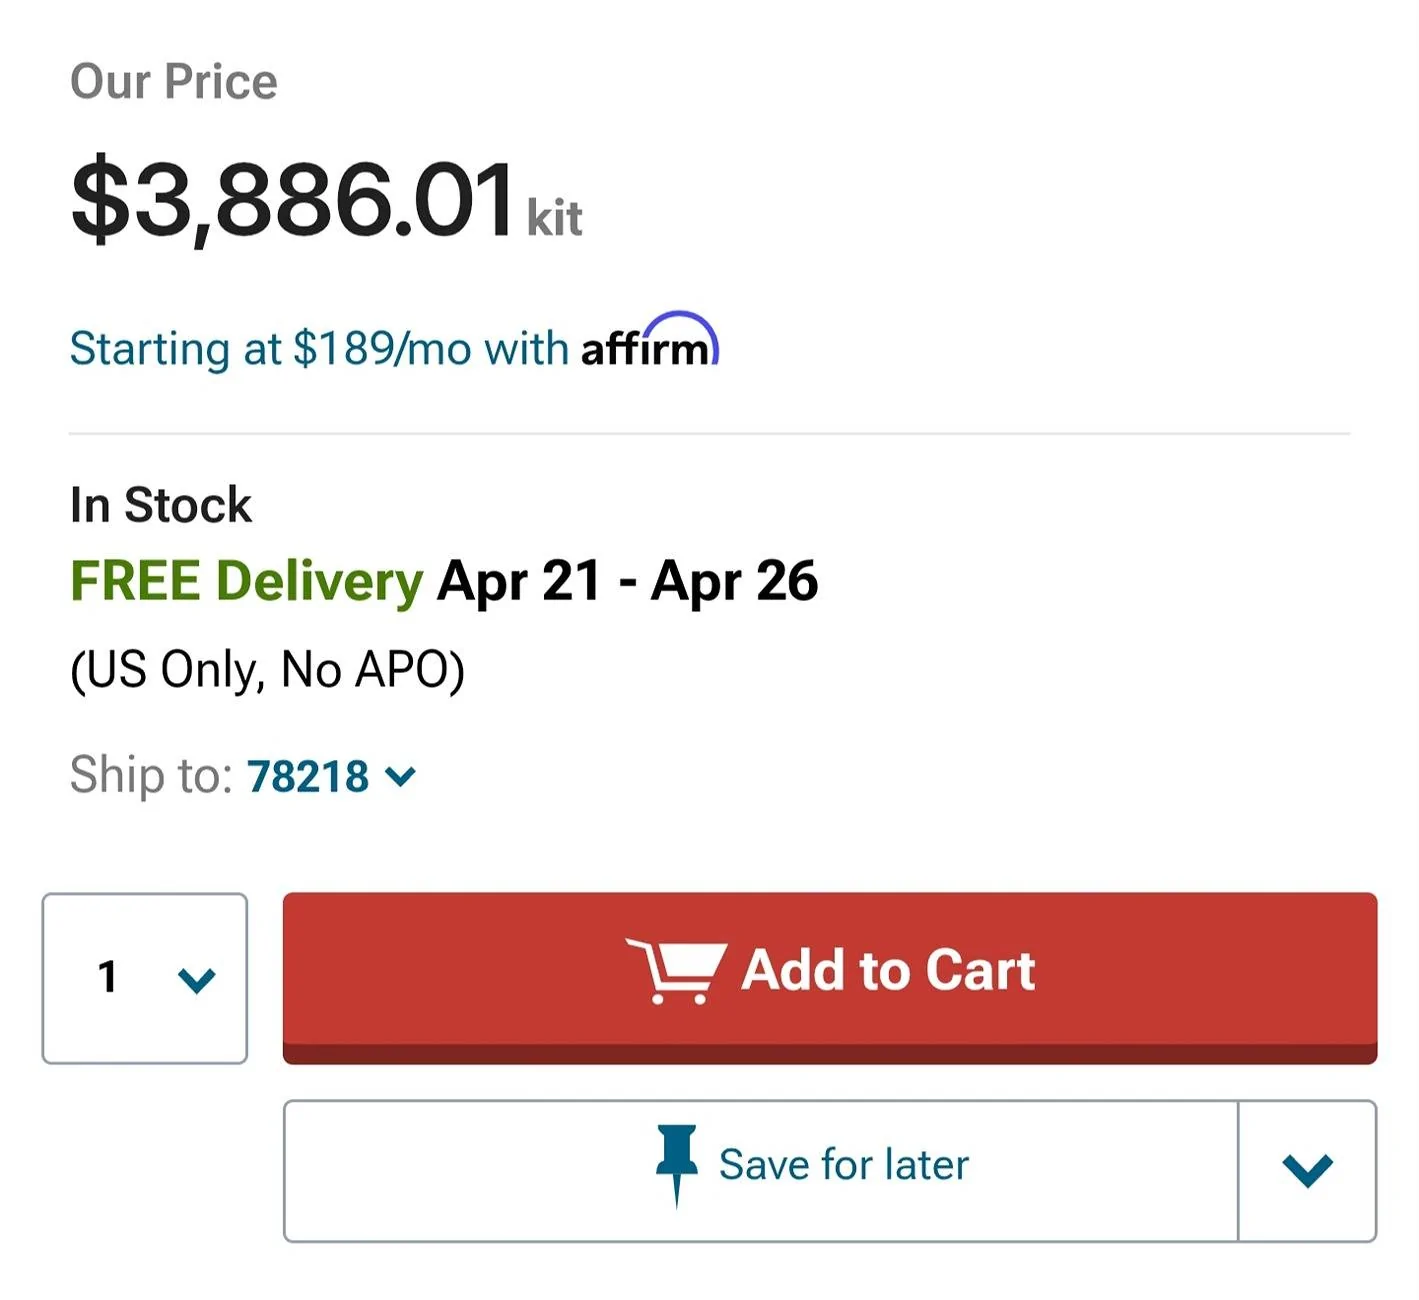Click the Affirm logo
Screen dimensions: 1419x1300
(650, 341)
